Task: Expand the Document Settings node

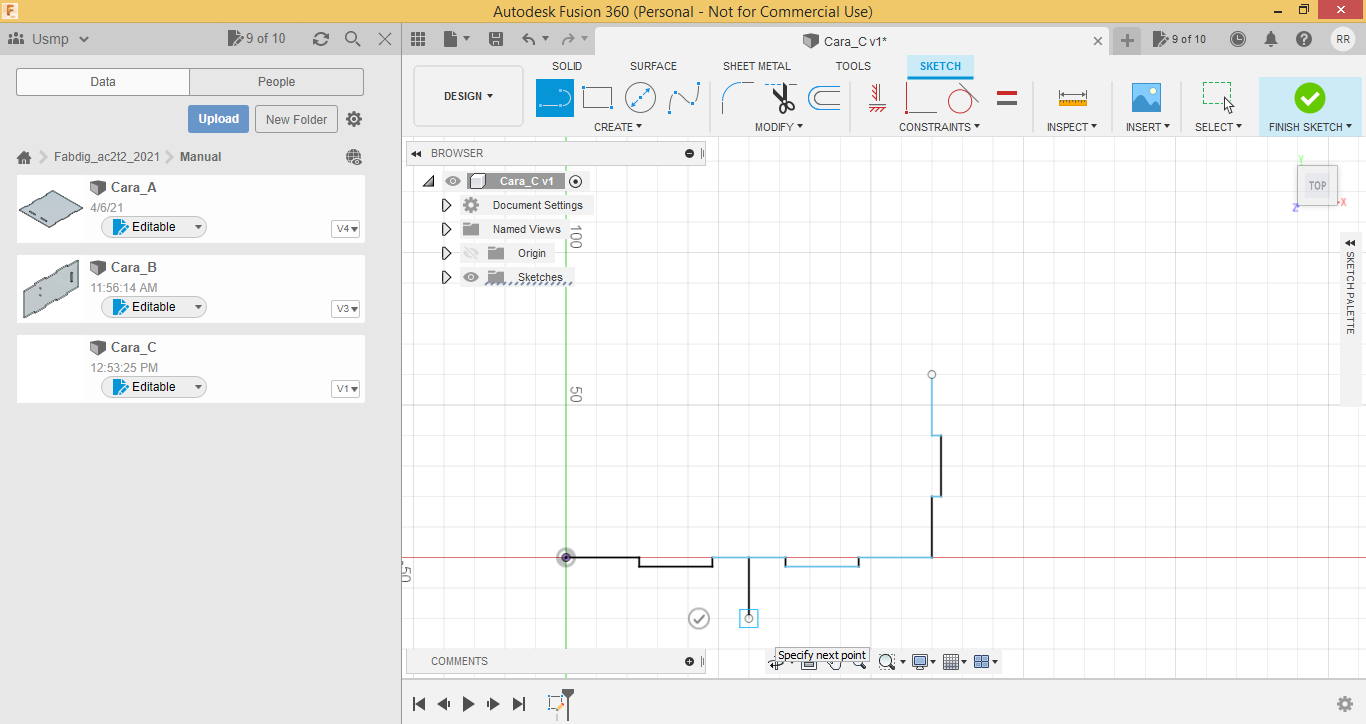Action: point(446,205)
